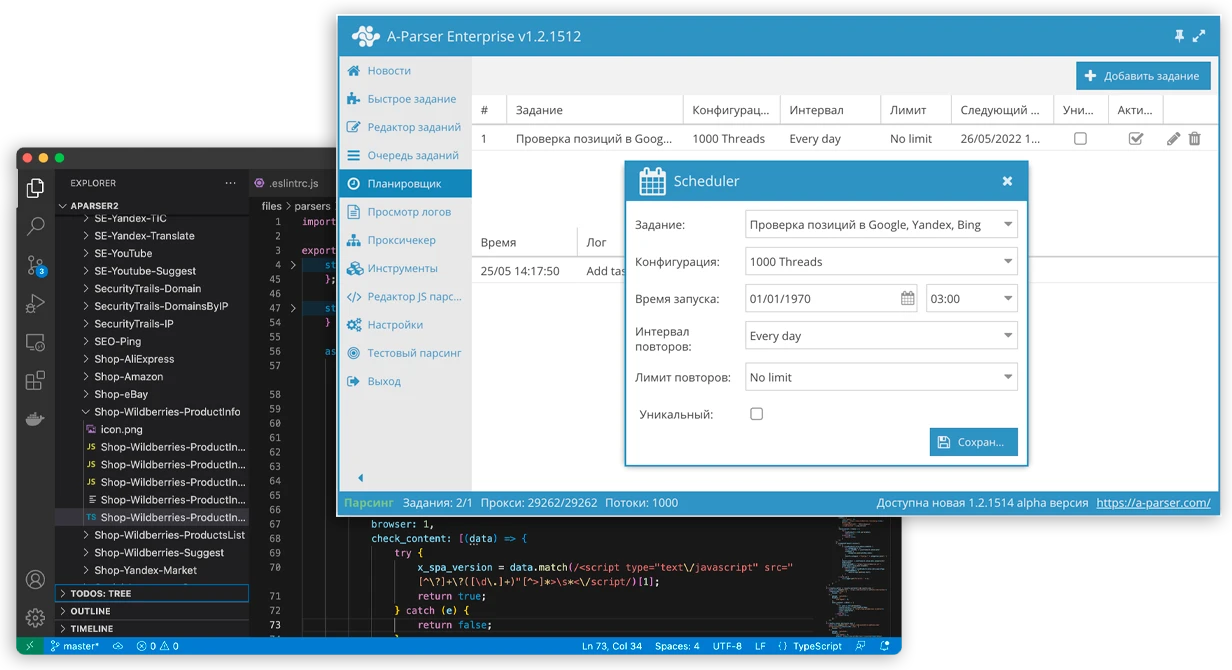Collapse the Shop-Wildberries-ProductInfo folder
Screen dimensions: 1232x670
pyautogui.click(x=152, y=412)
